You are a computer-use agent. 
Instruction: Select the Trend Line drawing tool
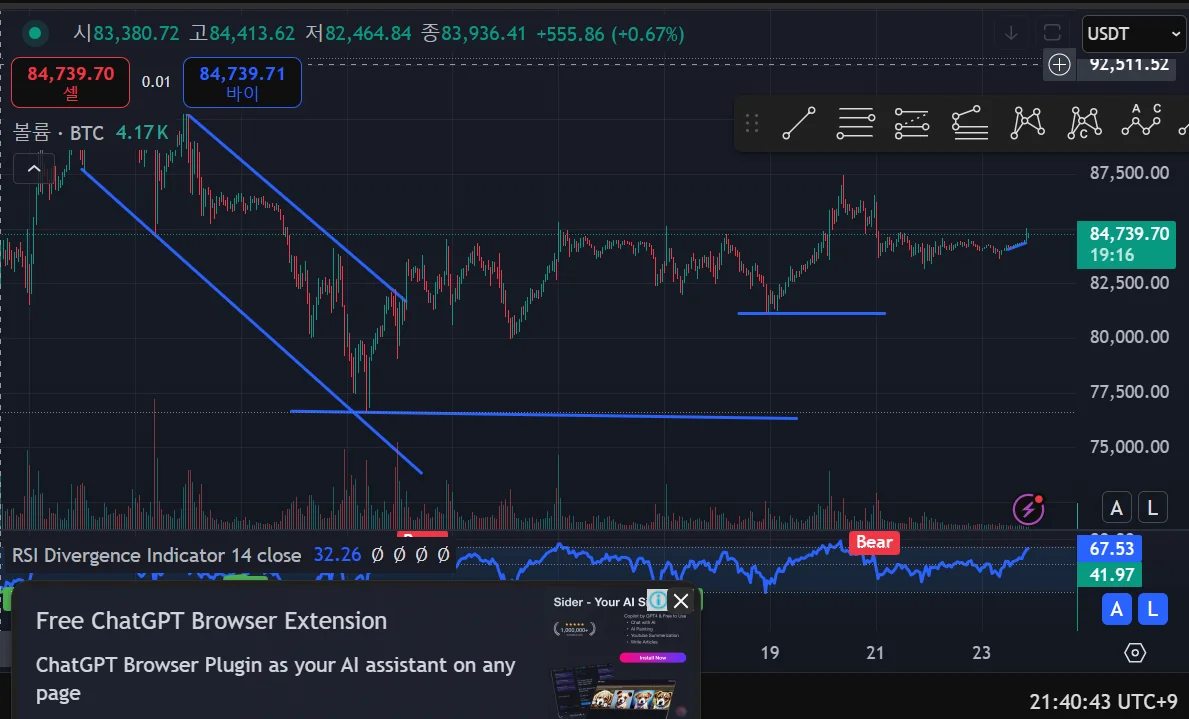pyautogui.click(x=798, y=123)
